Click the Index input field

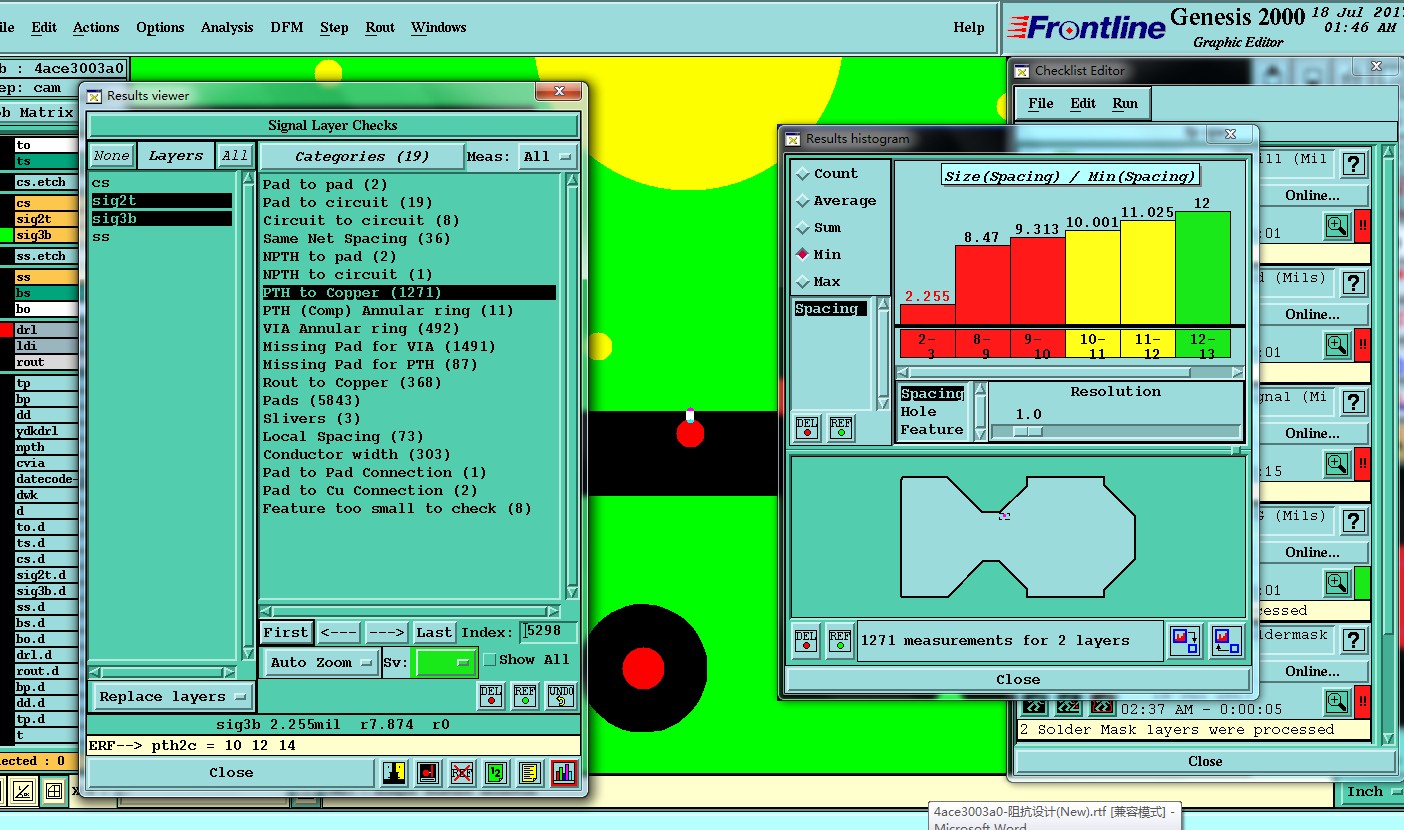pos(549,632)
